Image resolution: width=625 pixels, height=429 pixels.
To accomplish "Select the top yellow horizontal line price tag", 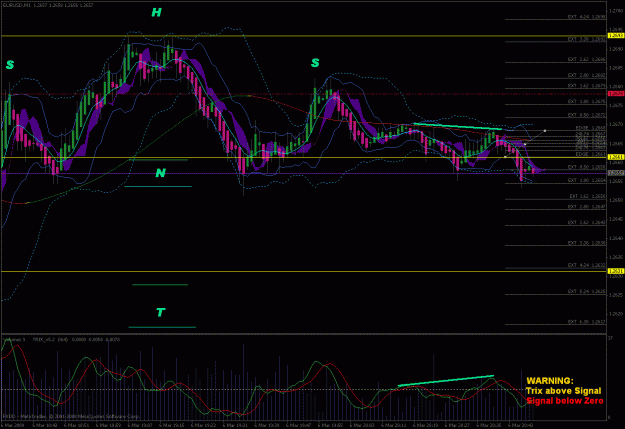I will (615, 35).
